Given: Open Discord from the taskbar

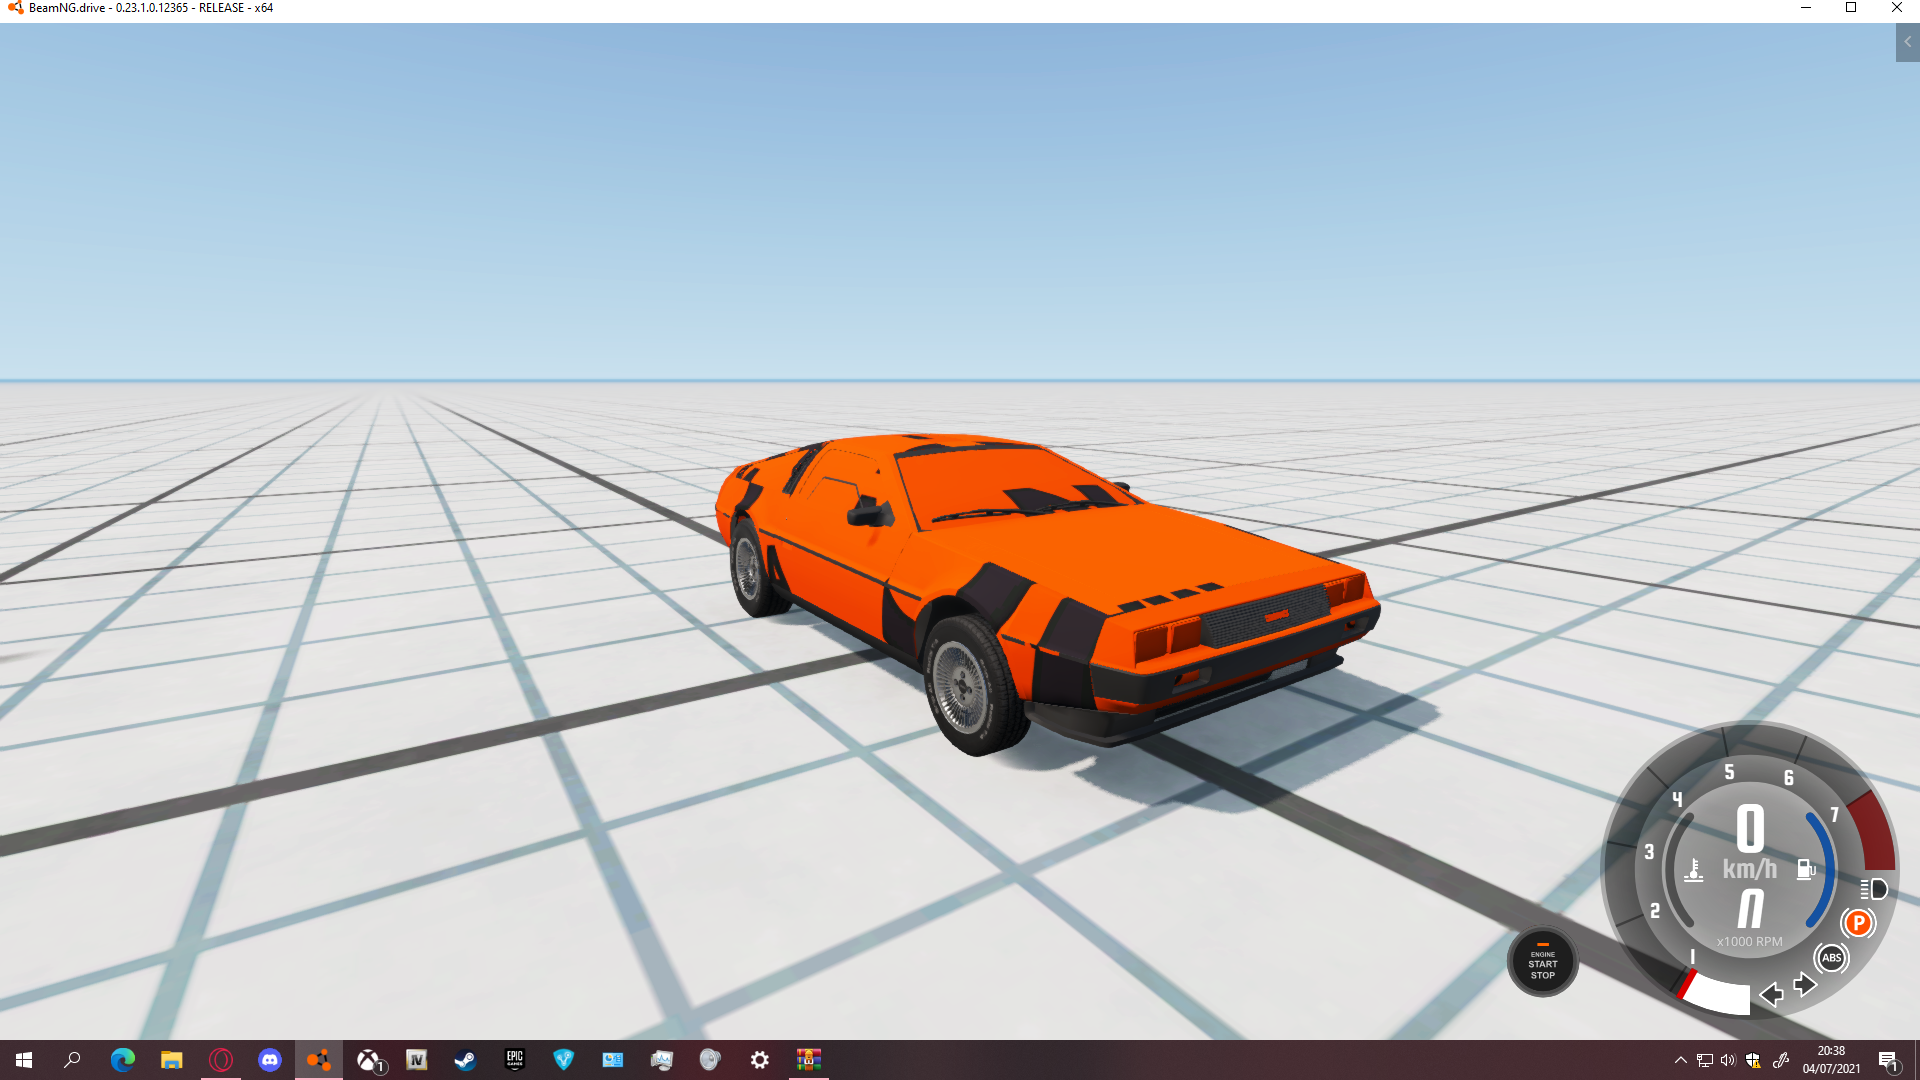Looking at the screenshot, I should pyautogui.click(x=269, y=1060).
